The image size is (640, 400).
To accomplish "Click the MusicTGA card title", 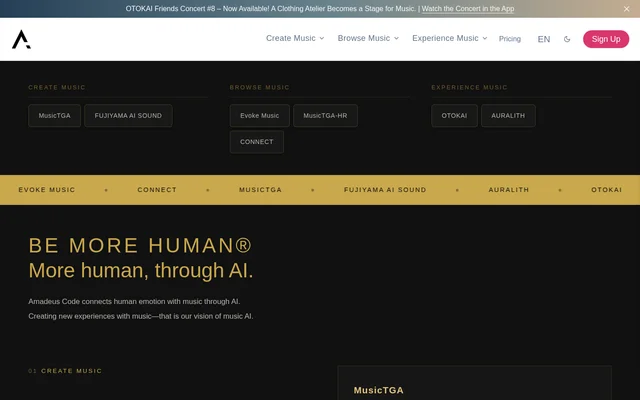I will coord(378,390).
